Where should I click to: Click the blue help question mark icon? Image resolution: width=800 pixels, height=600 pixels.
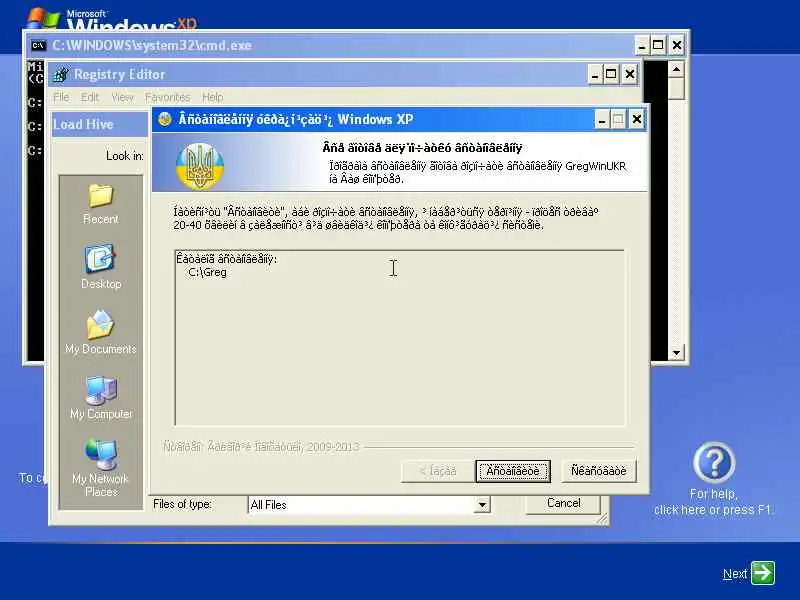click(714, 462)
